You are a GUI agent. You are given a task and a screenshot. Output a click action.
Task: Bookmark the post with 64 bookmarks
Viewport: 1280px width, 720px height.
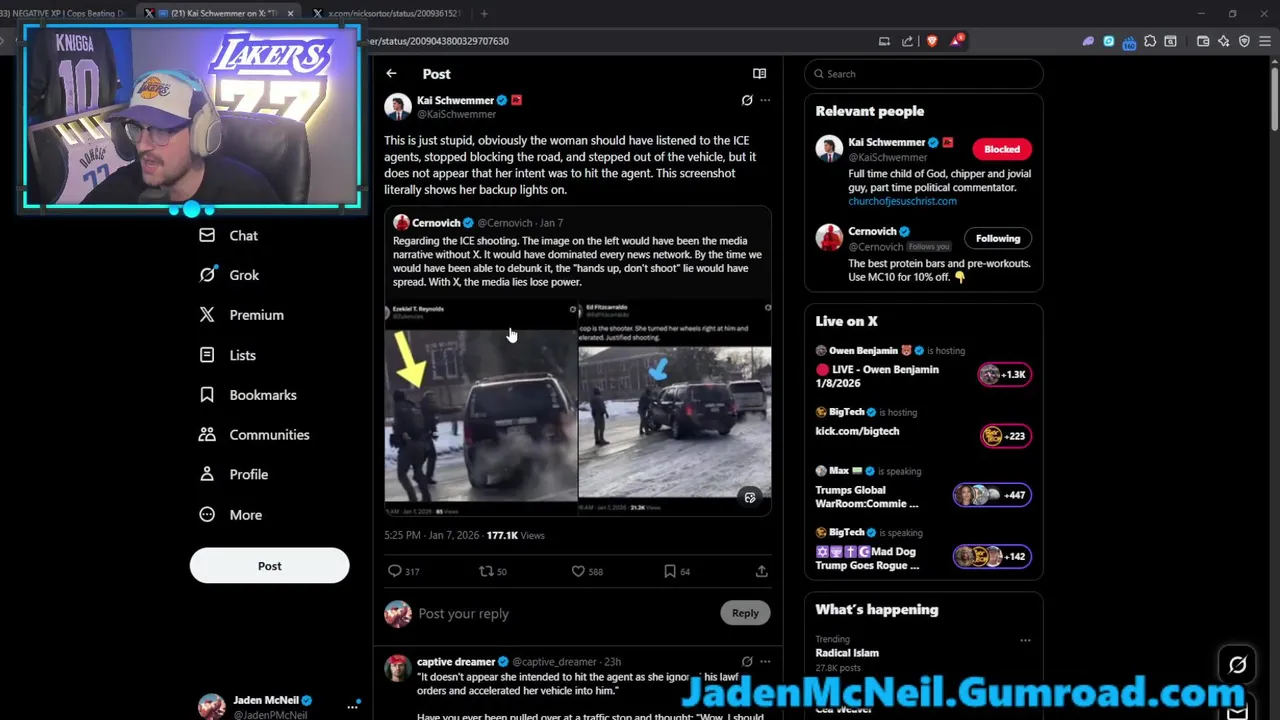click(x=677, y=571)
